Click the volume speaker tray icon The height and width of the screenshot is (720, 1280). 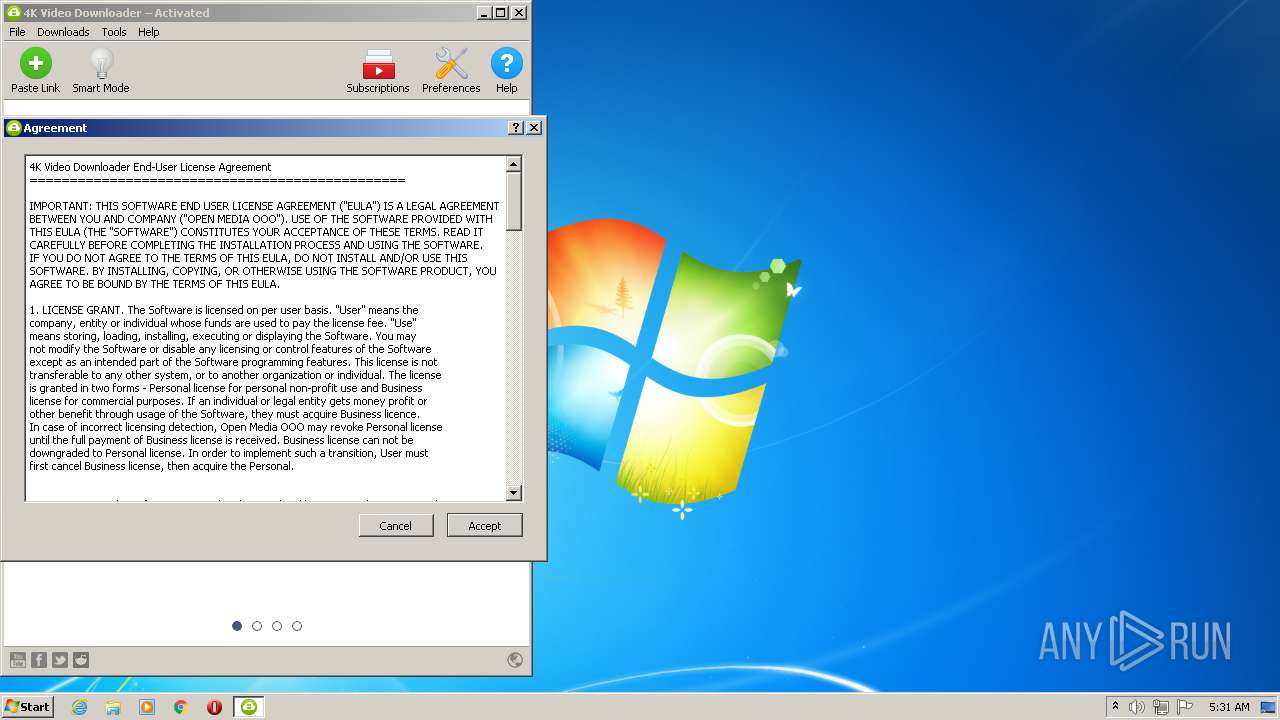point(1137,707)
